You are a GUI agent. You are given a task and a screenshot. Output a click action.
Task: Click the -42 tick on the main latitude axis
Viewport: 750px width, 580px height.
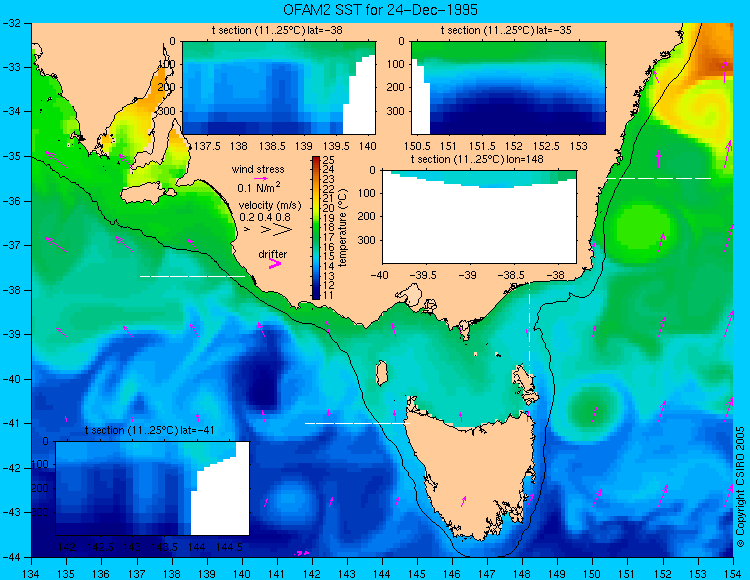click(11, 468)
